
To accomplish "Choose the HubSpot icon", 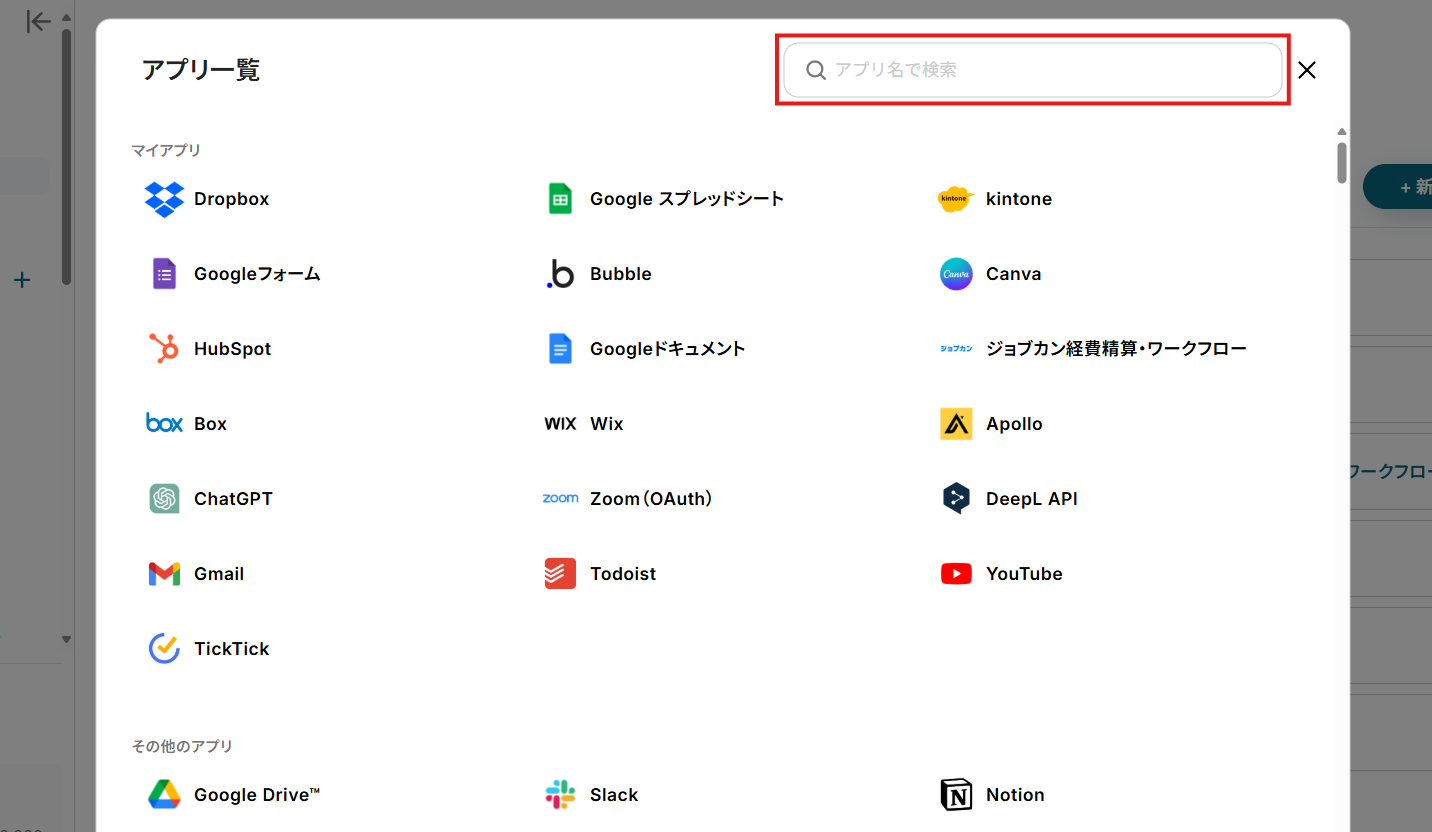I will tap(164, 349).
